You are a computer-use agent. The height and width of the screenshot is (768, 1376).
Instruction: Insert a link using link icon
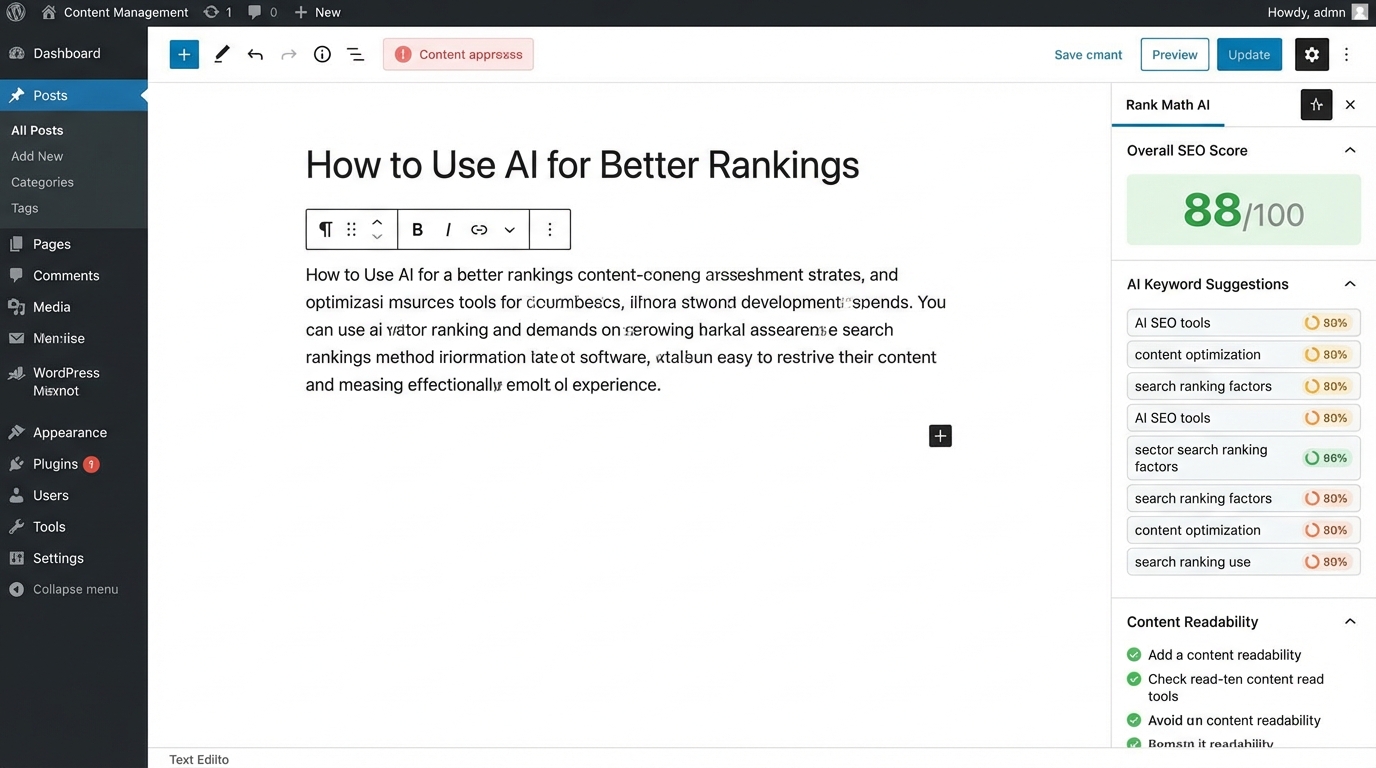(x=479, y=230)
